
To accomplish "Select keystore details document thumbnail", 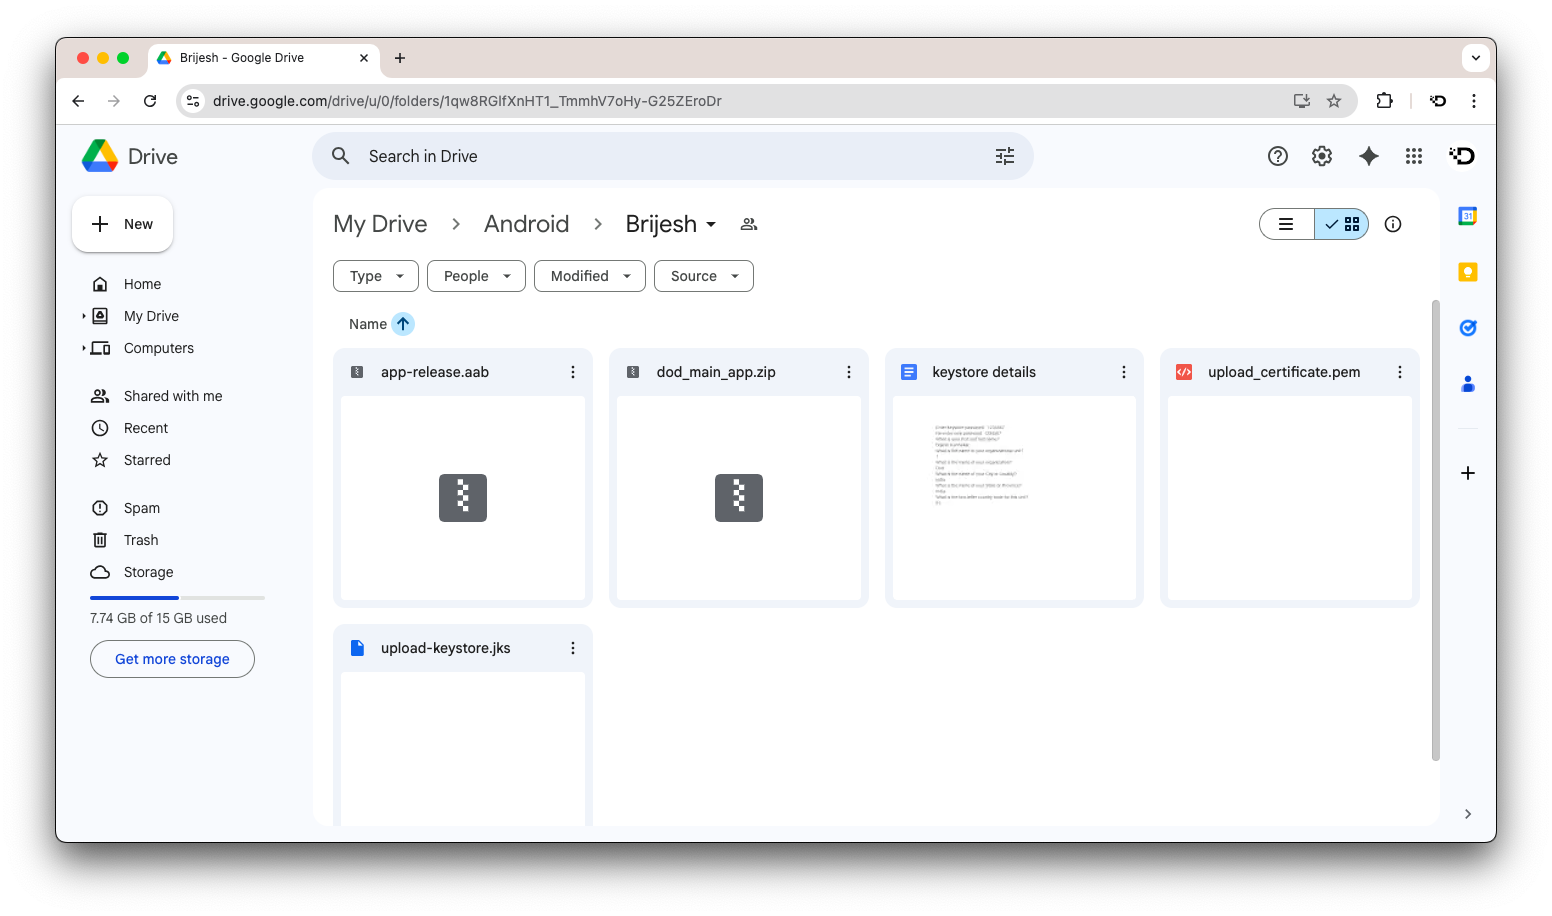I will tap(1014, 498).
